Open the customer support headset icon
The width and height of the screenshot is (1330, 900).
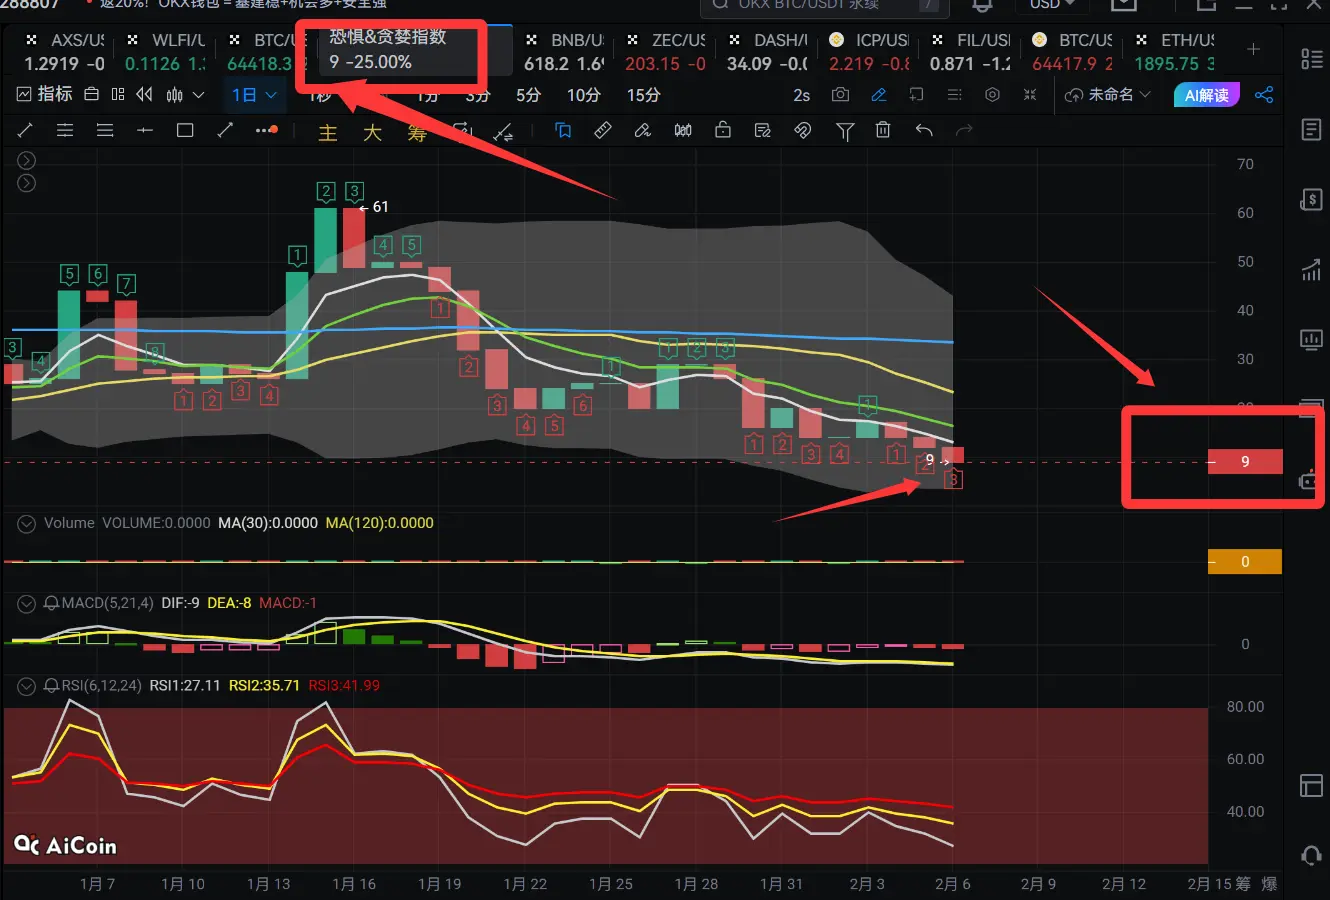point(1311,856)
